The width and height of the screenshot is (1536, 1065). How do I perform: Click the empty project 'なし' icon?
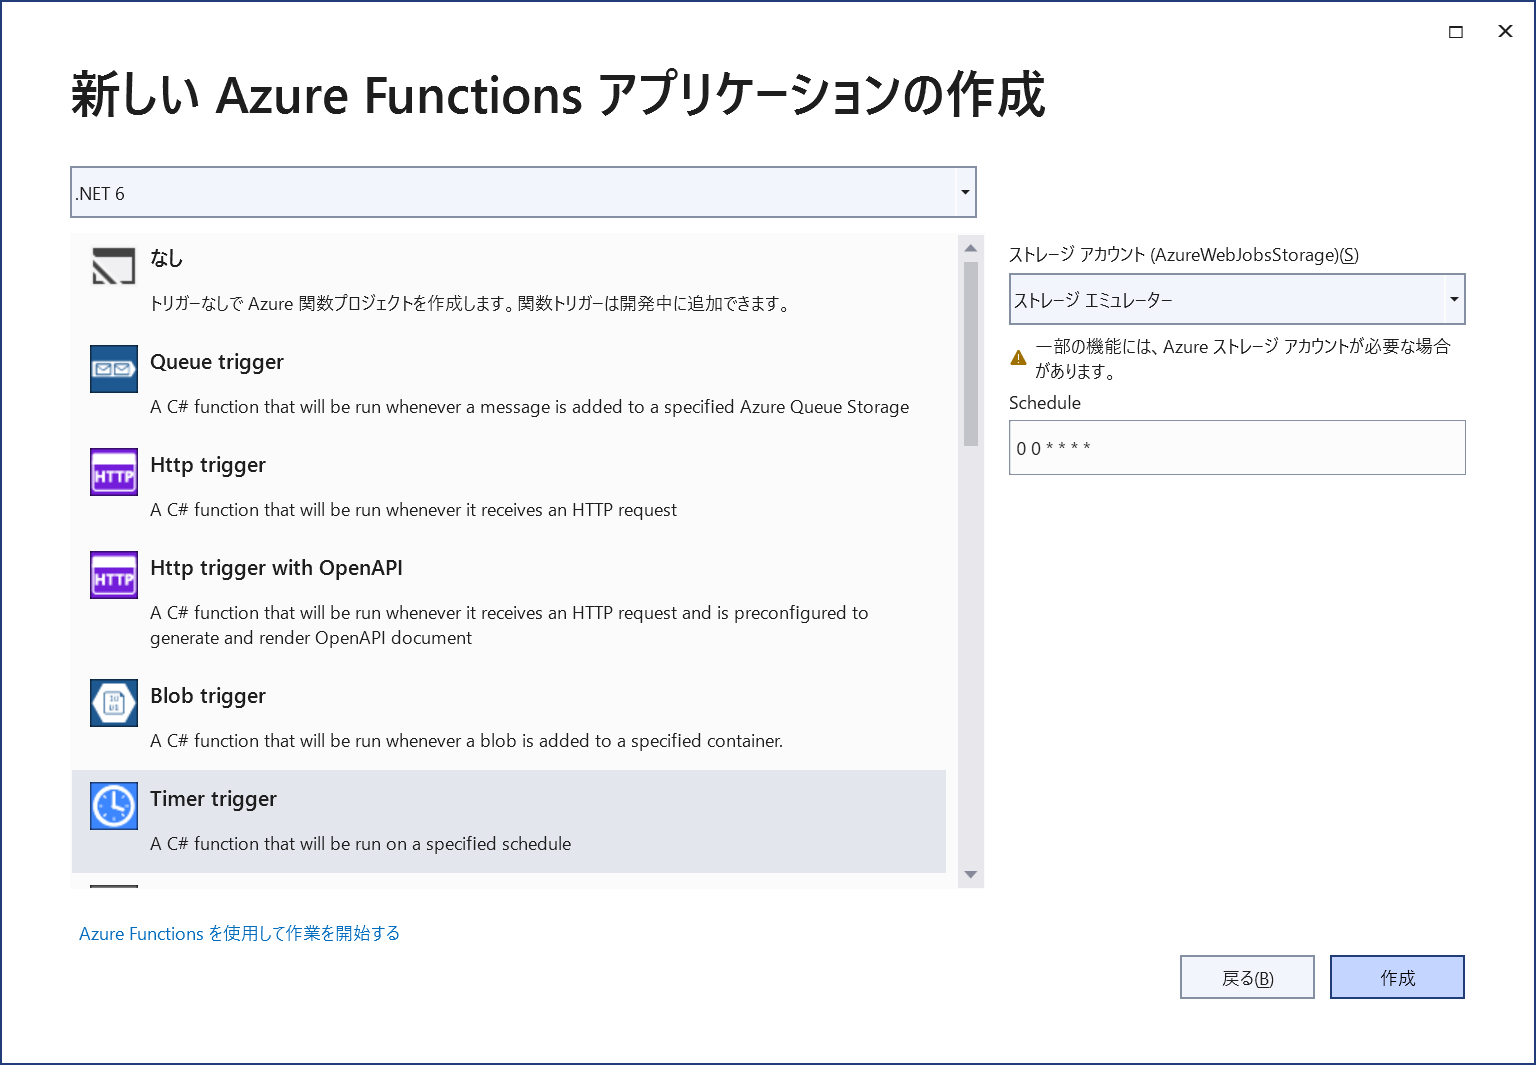[x=113, y=266]
